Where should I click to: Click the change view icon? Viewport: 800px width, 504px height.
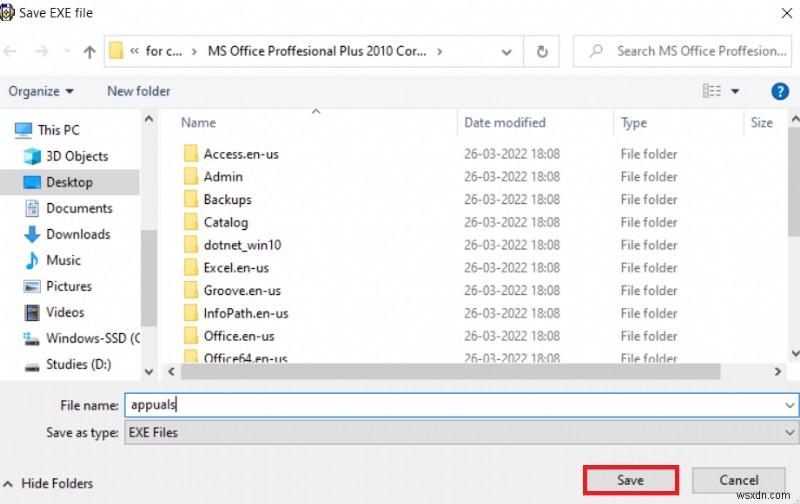point(712,91)
